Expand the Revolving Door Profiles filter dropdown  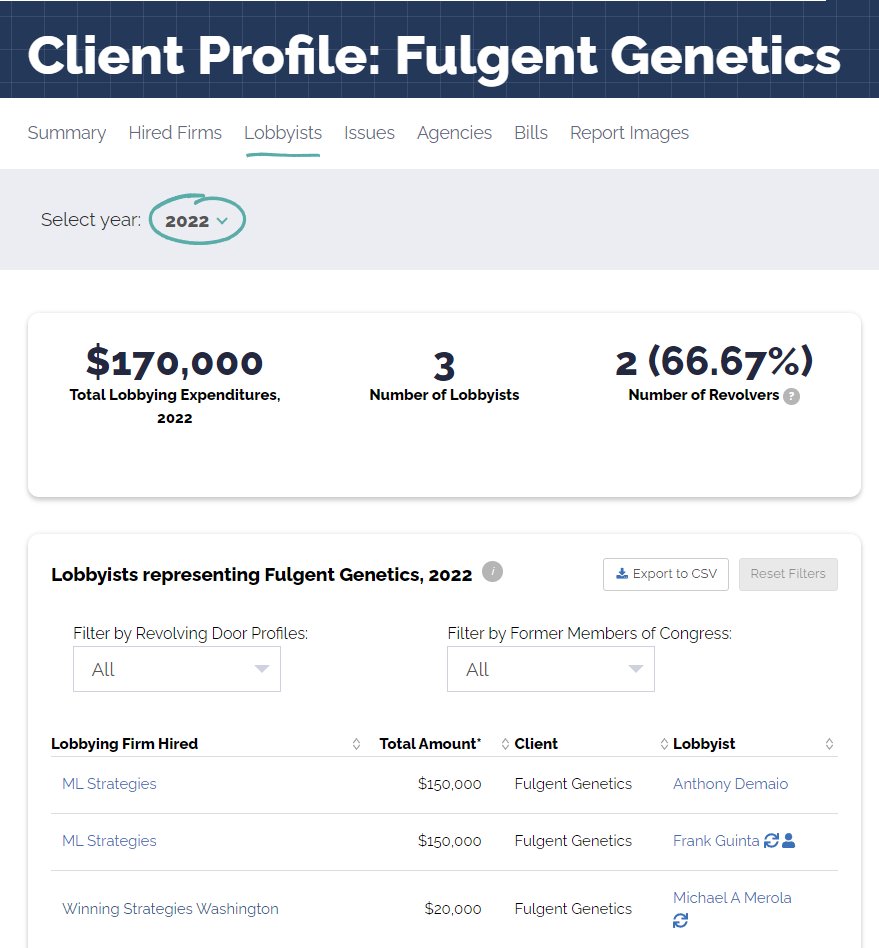(x=177, y=669)
